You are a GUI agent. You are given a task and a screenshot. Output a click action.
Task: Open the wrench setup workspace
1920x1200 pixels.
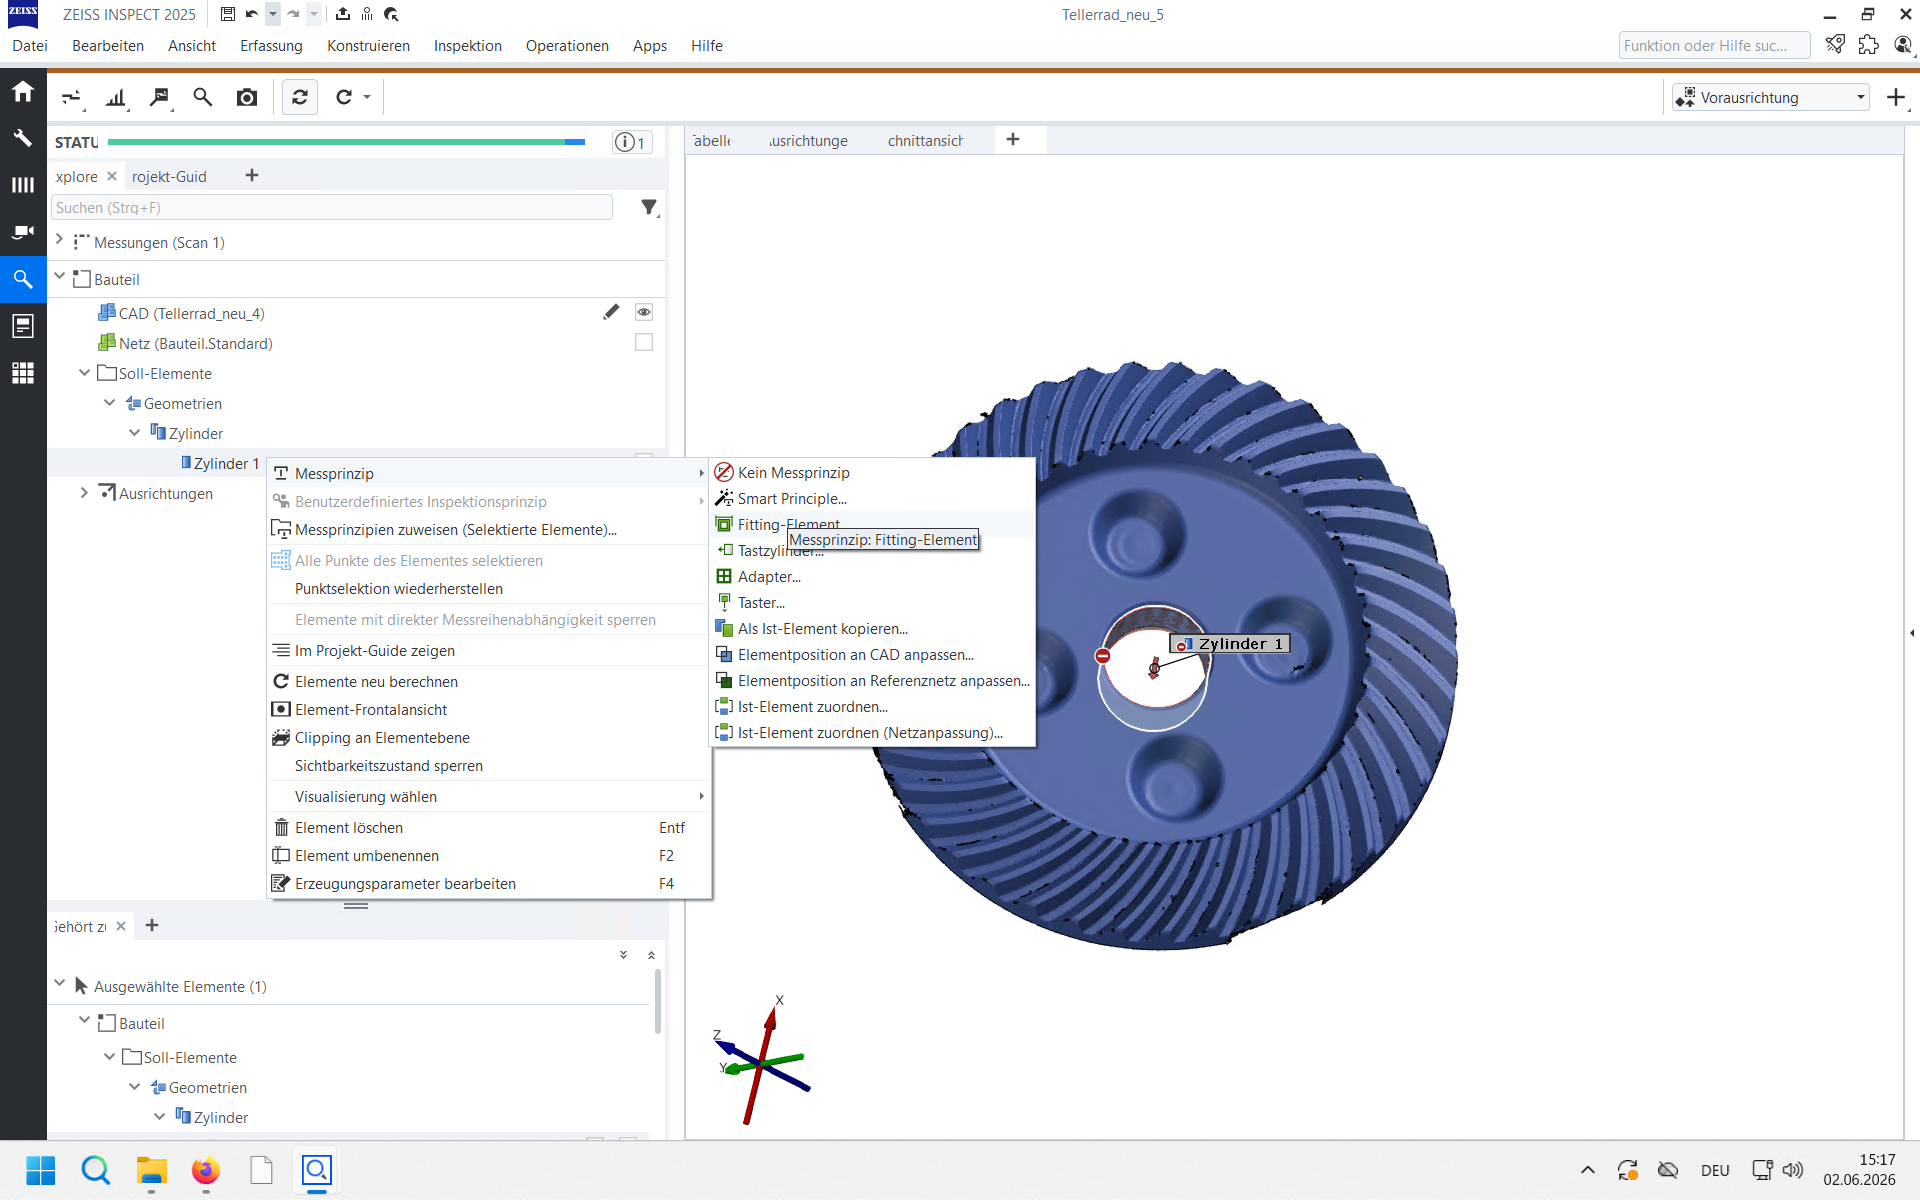[x=23, y=138]
